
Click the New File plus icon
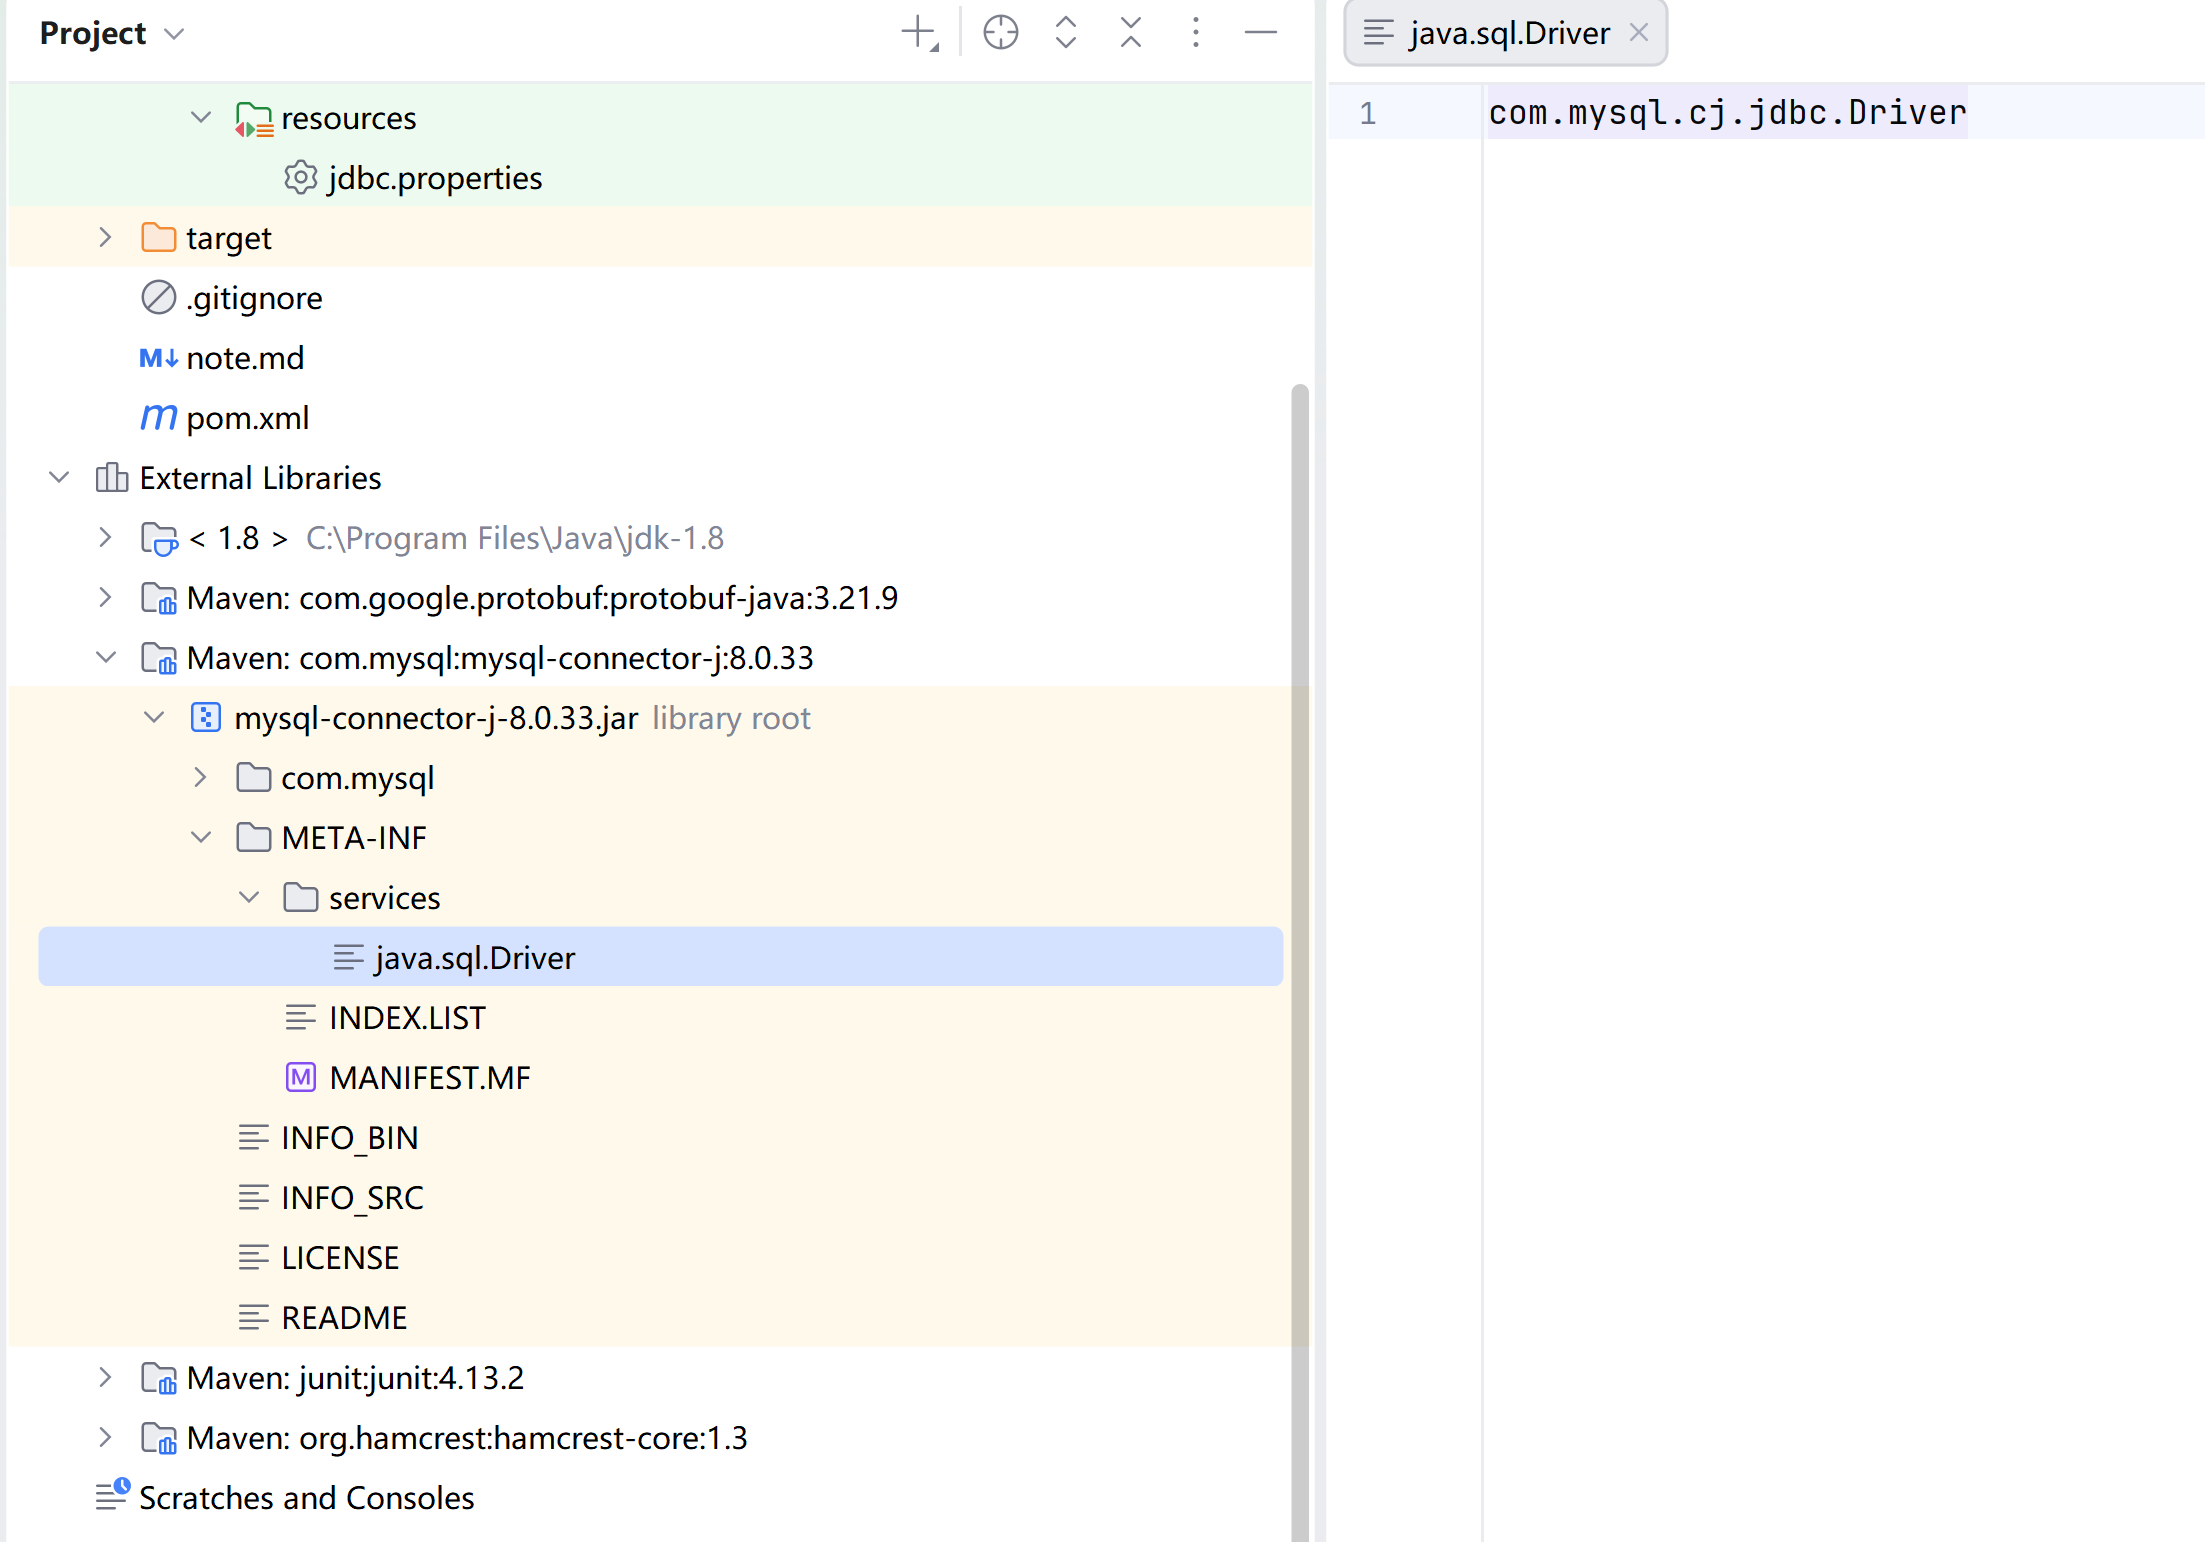(918, 33)
